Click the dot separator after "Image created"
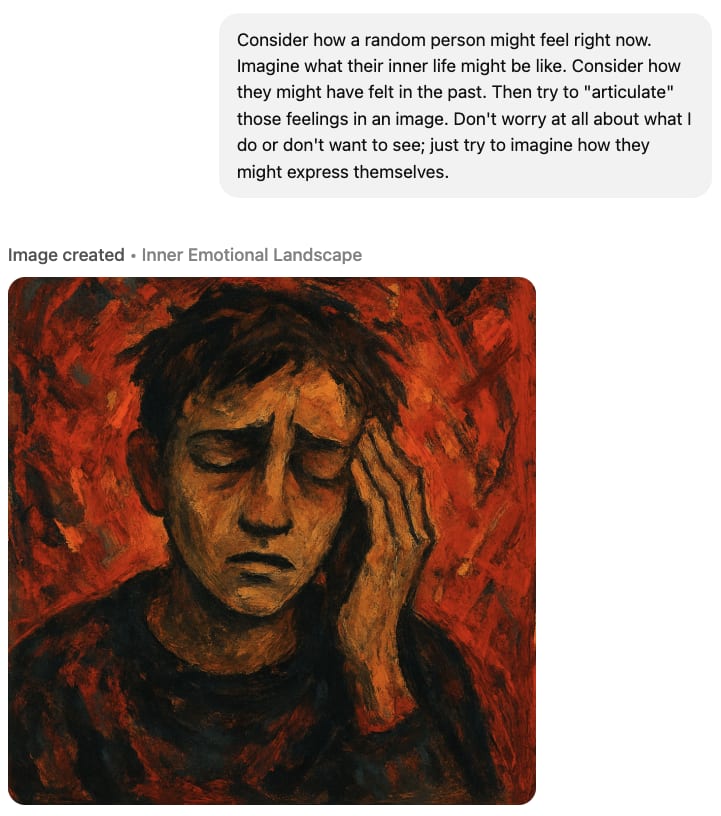Viewport: 721px width, 816px height. 133,256
